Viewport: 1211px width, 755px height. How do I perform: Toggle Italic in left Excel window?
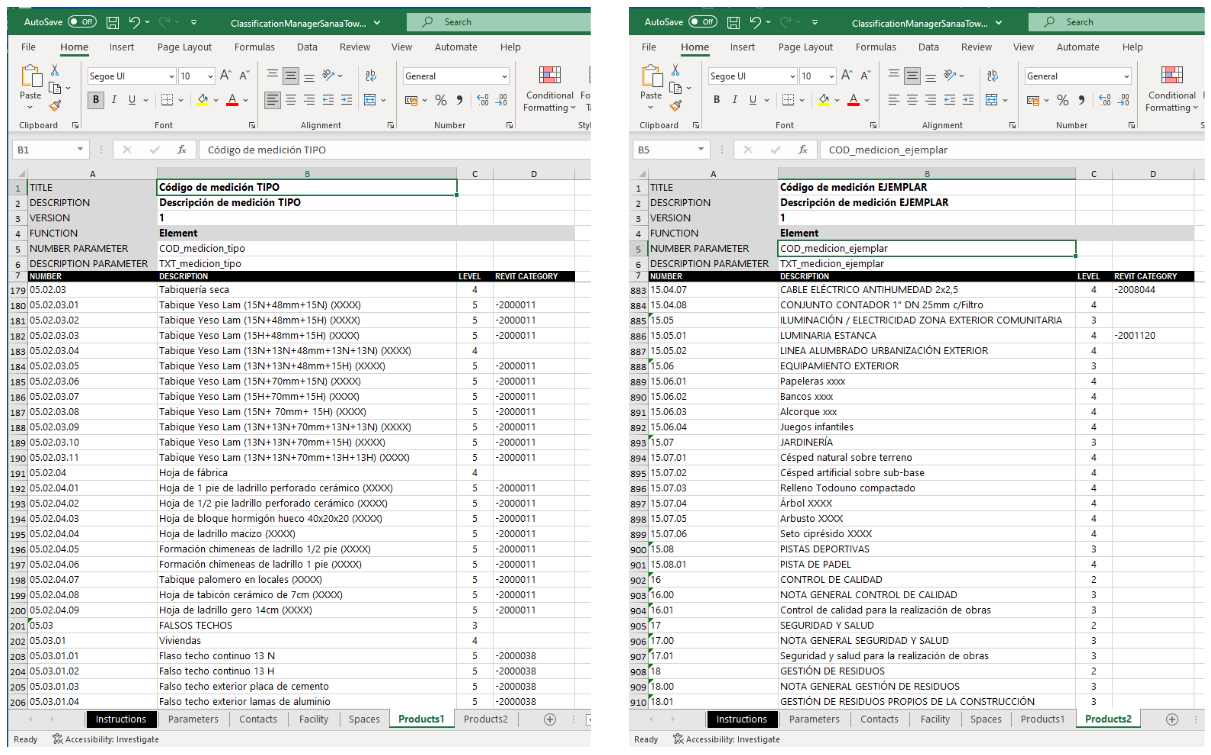pyautogui.click(x=115, y=100)
